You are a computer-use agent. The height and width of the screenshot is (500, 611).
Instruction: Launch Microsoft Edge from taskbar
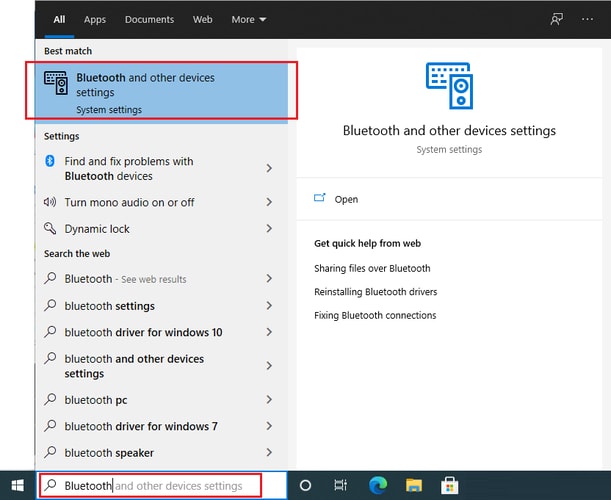coord(377,485)
